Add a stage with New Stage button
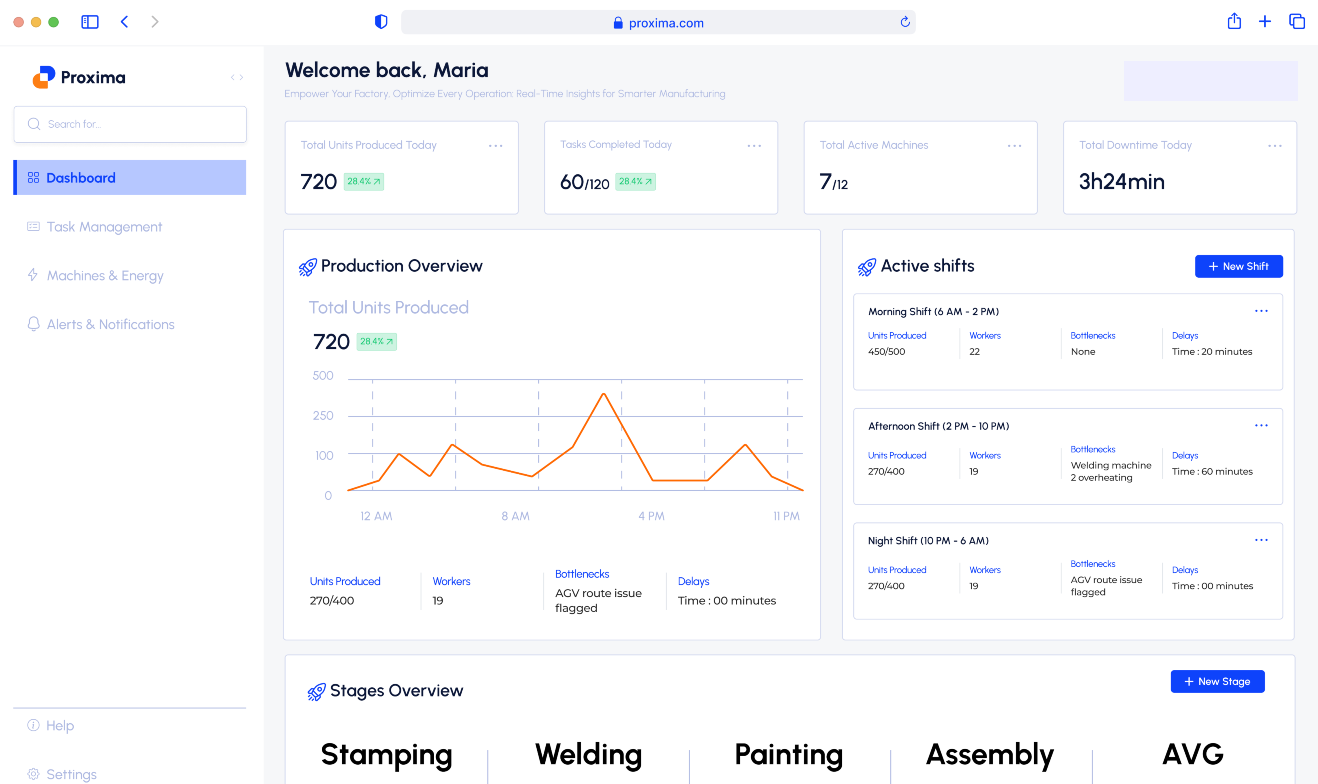1318x784 pixels. 1217,681
